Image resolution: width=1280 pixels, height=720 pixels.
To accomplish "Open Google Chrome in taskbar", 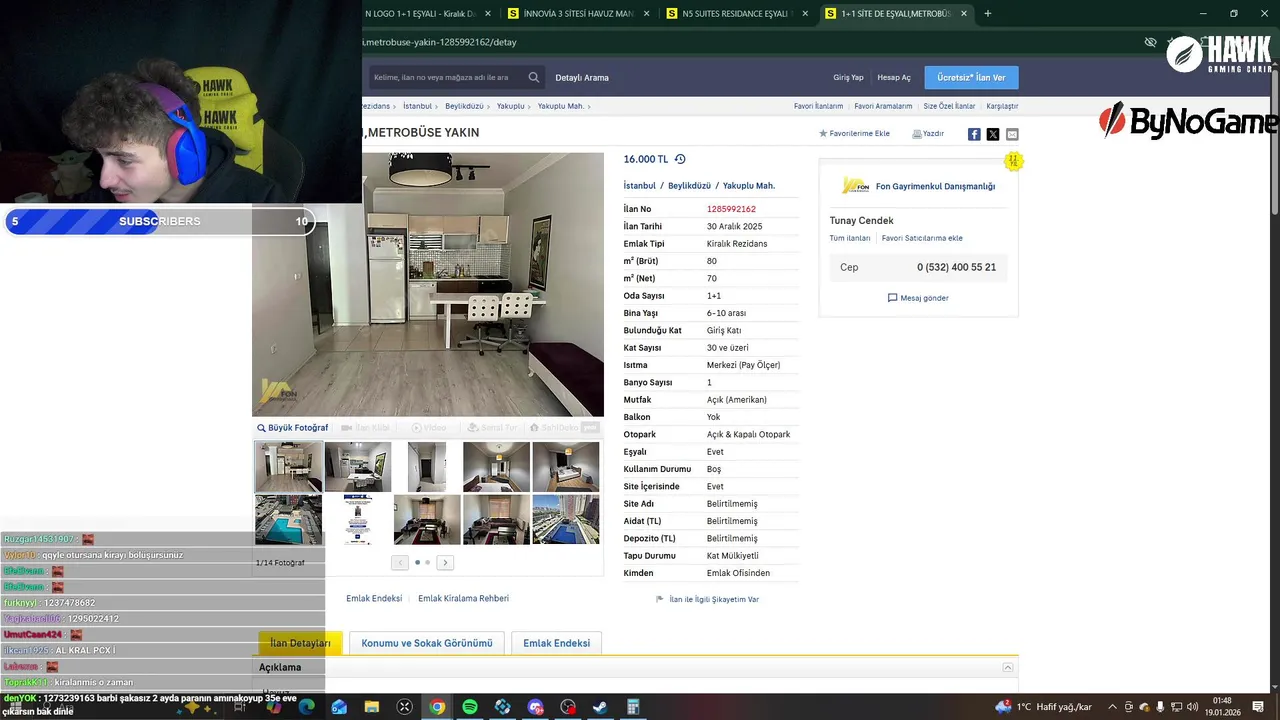I will [x=437, y=707].
